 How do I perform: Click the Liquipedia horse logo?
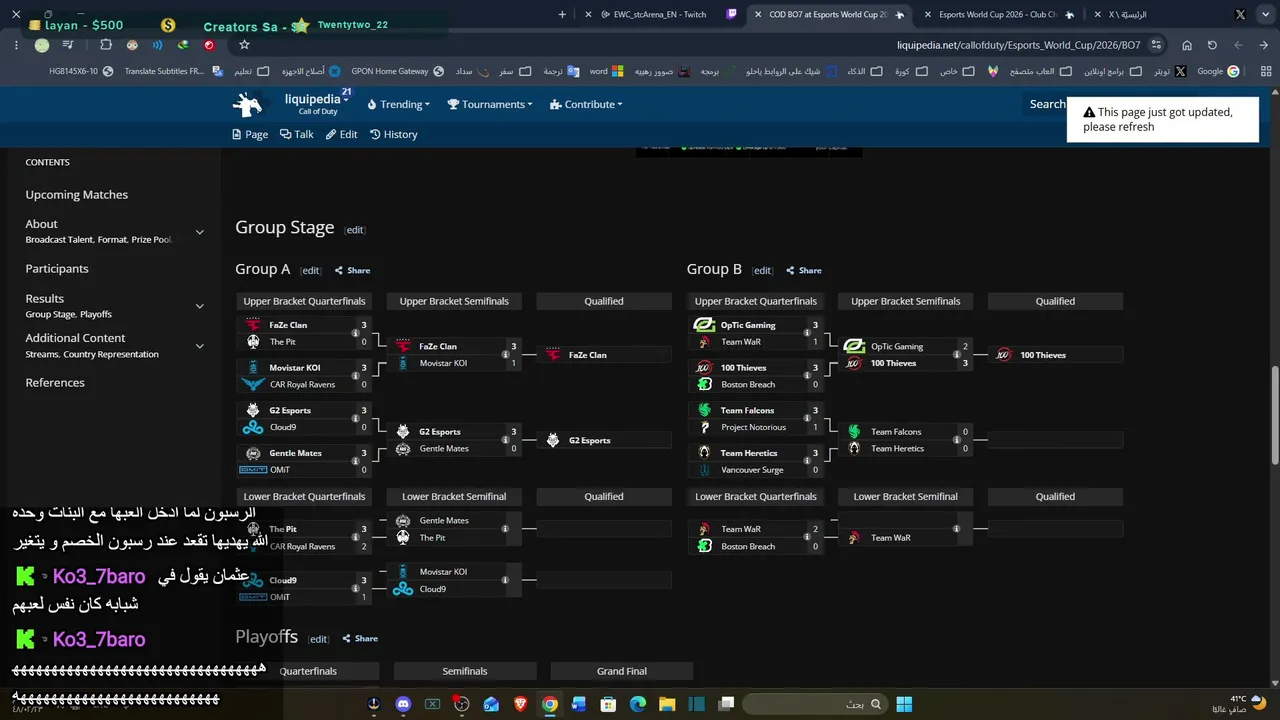[x=248, y=104]
